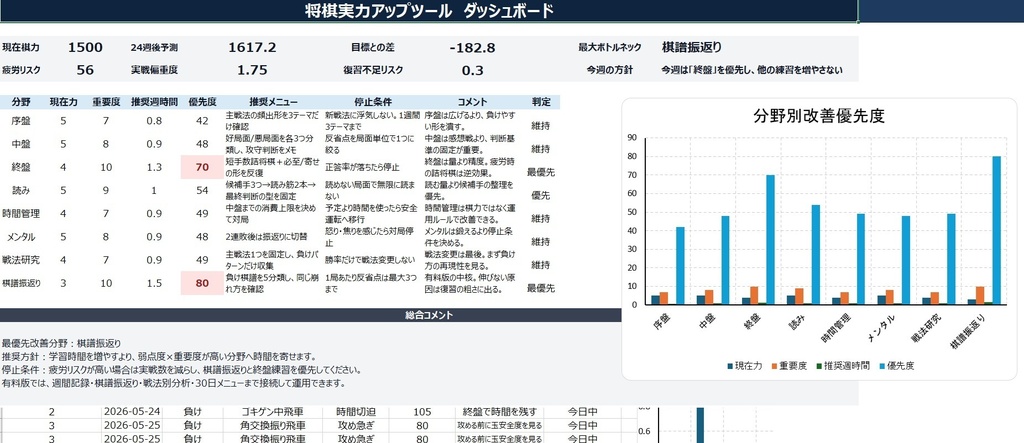Click the 2連敗後は振返りに切替 menu cell

pyautogui.click(x=266, y=237)
